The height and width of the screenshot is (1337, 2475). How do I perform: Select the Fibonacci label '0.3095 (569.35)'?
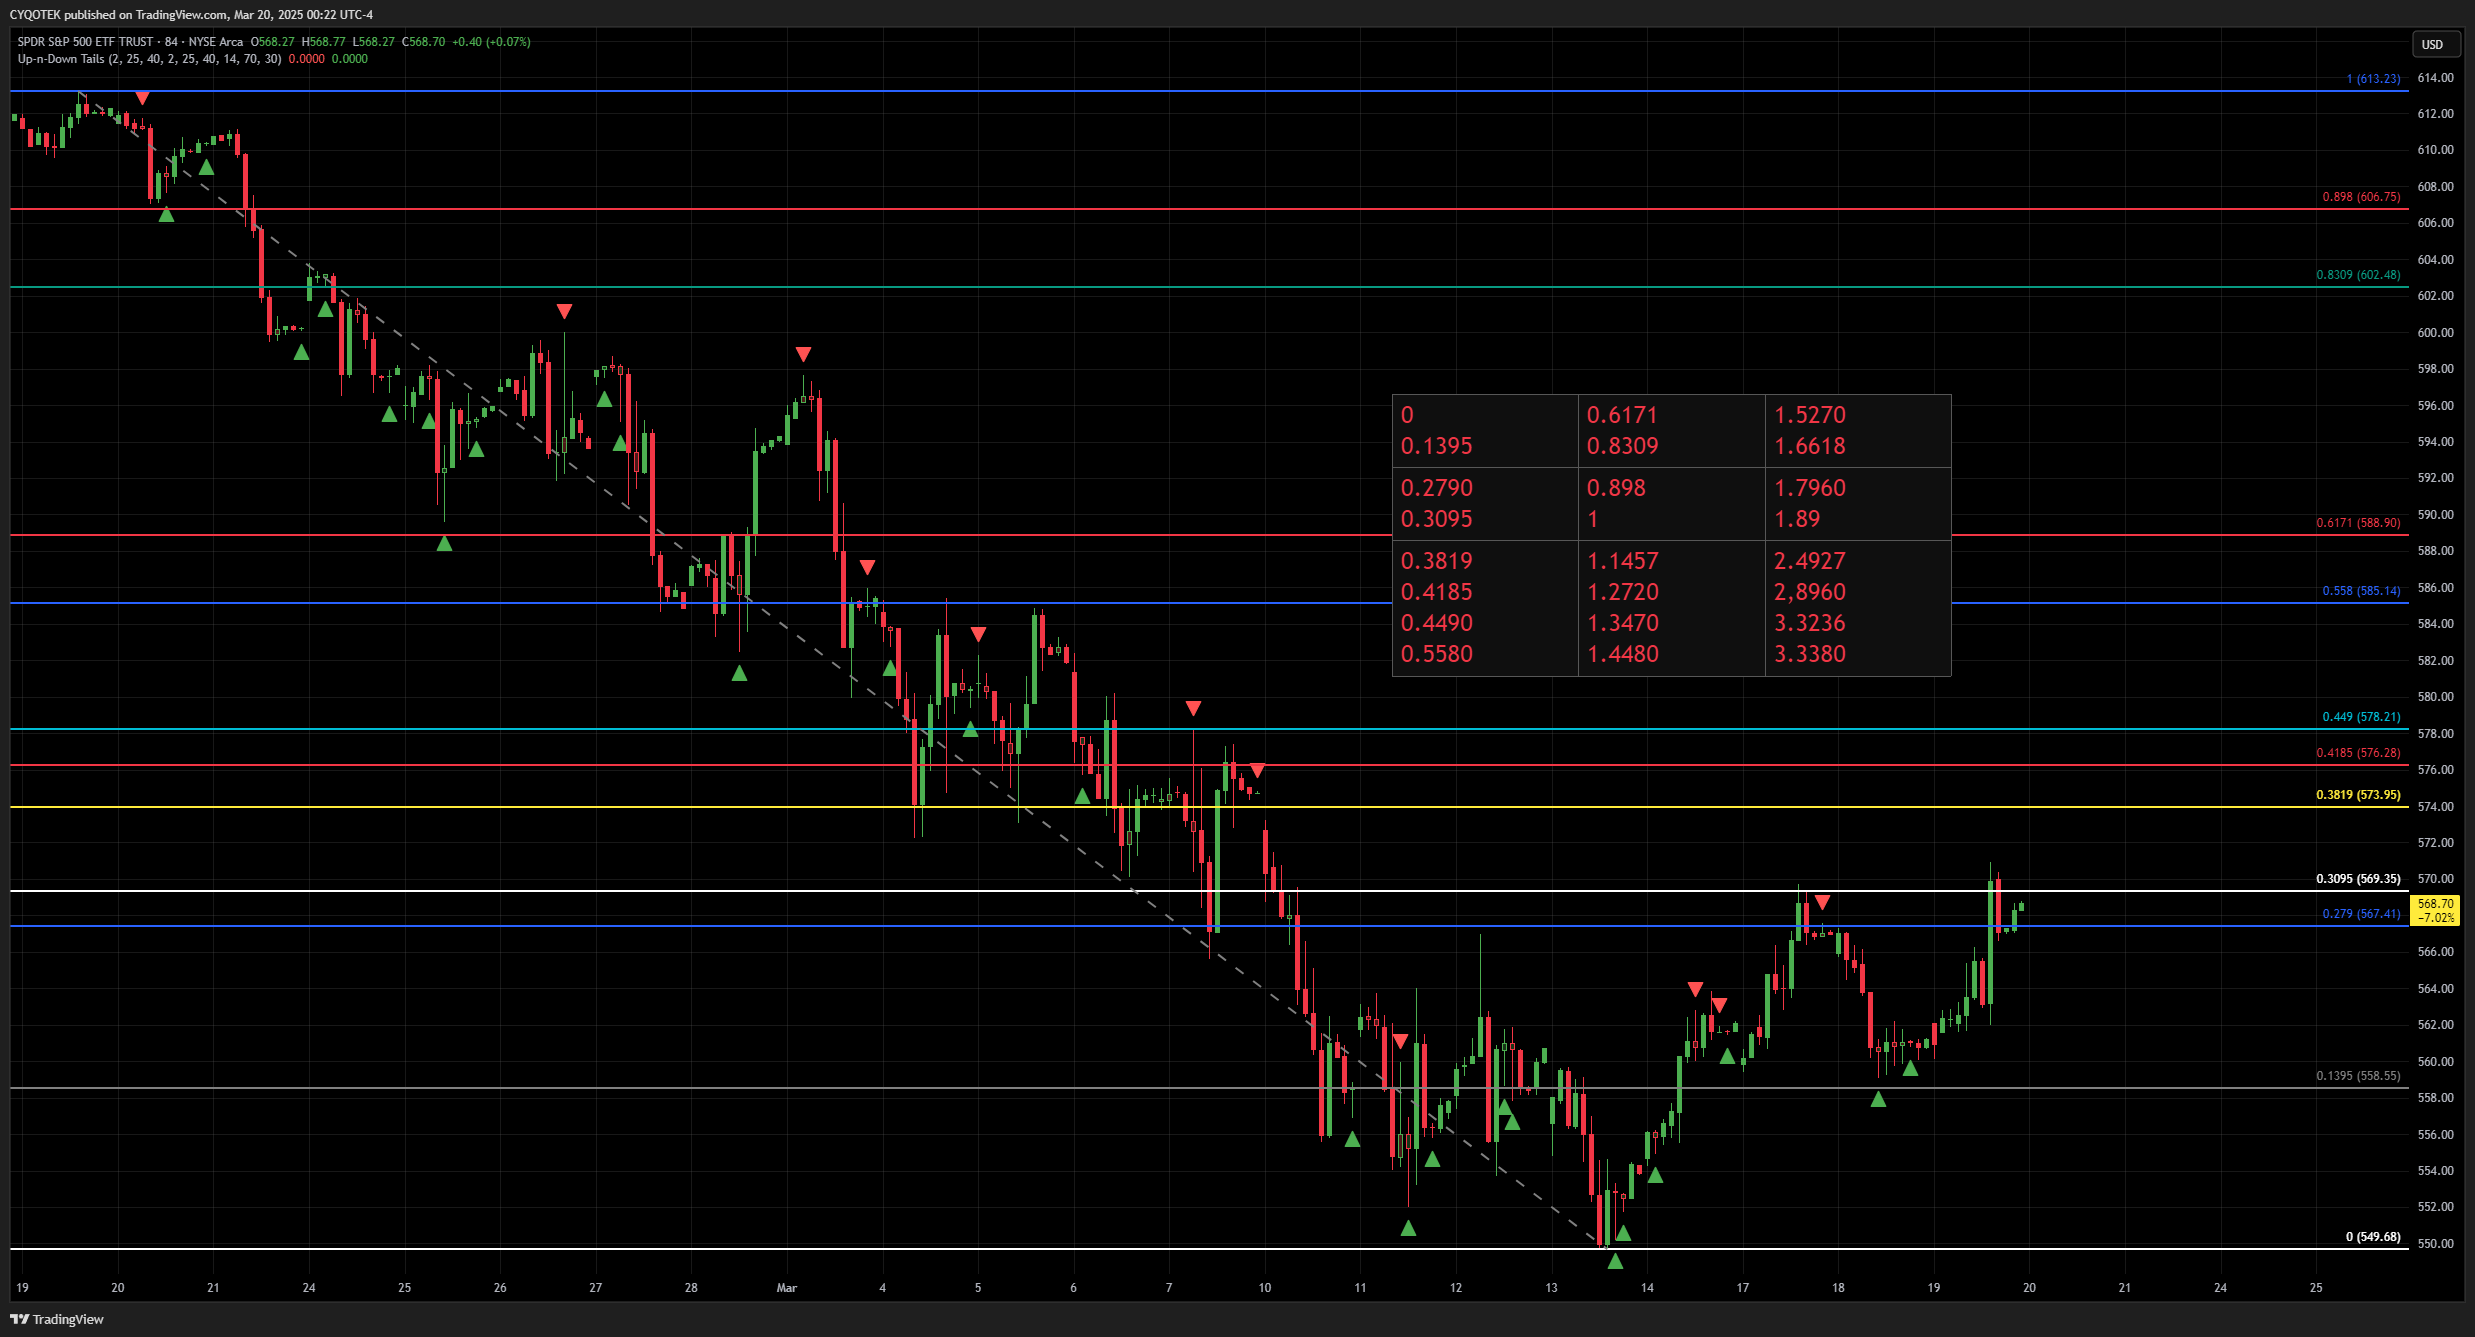tap(2358, 879)
